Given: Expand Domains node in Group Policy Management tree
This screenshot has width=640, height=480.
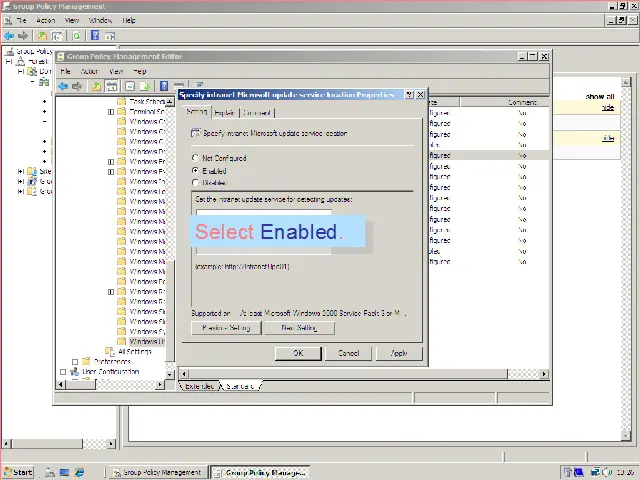Looking at the screenshot, I should coord(21,71).
